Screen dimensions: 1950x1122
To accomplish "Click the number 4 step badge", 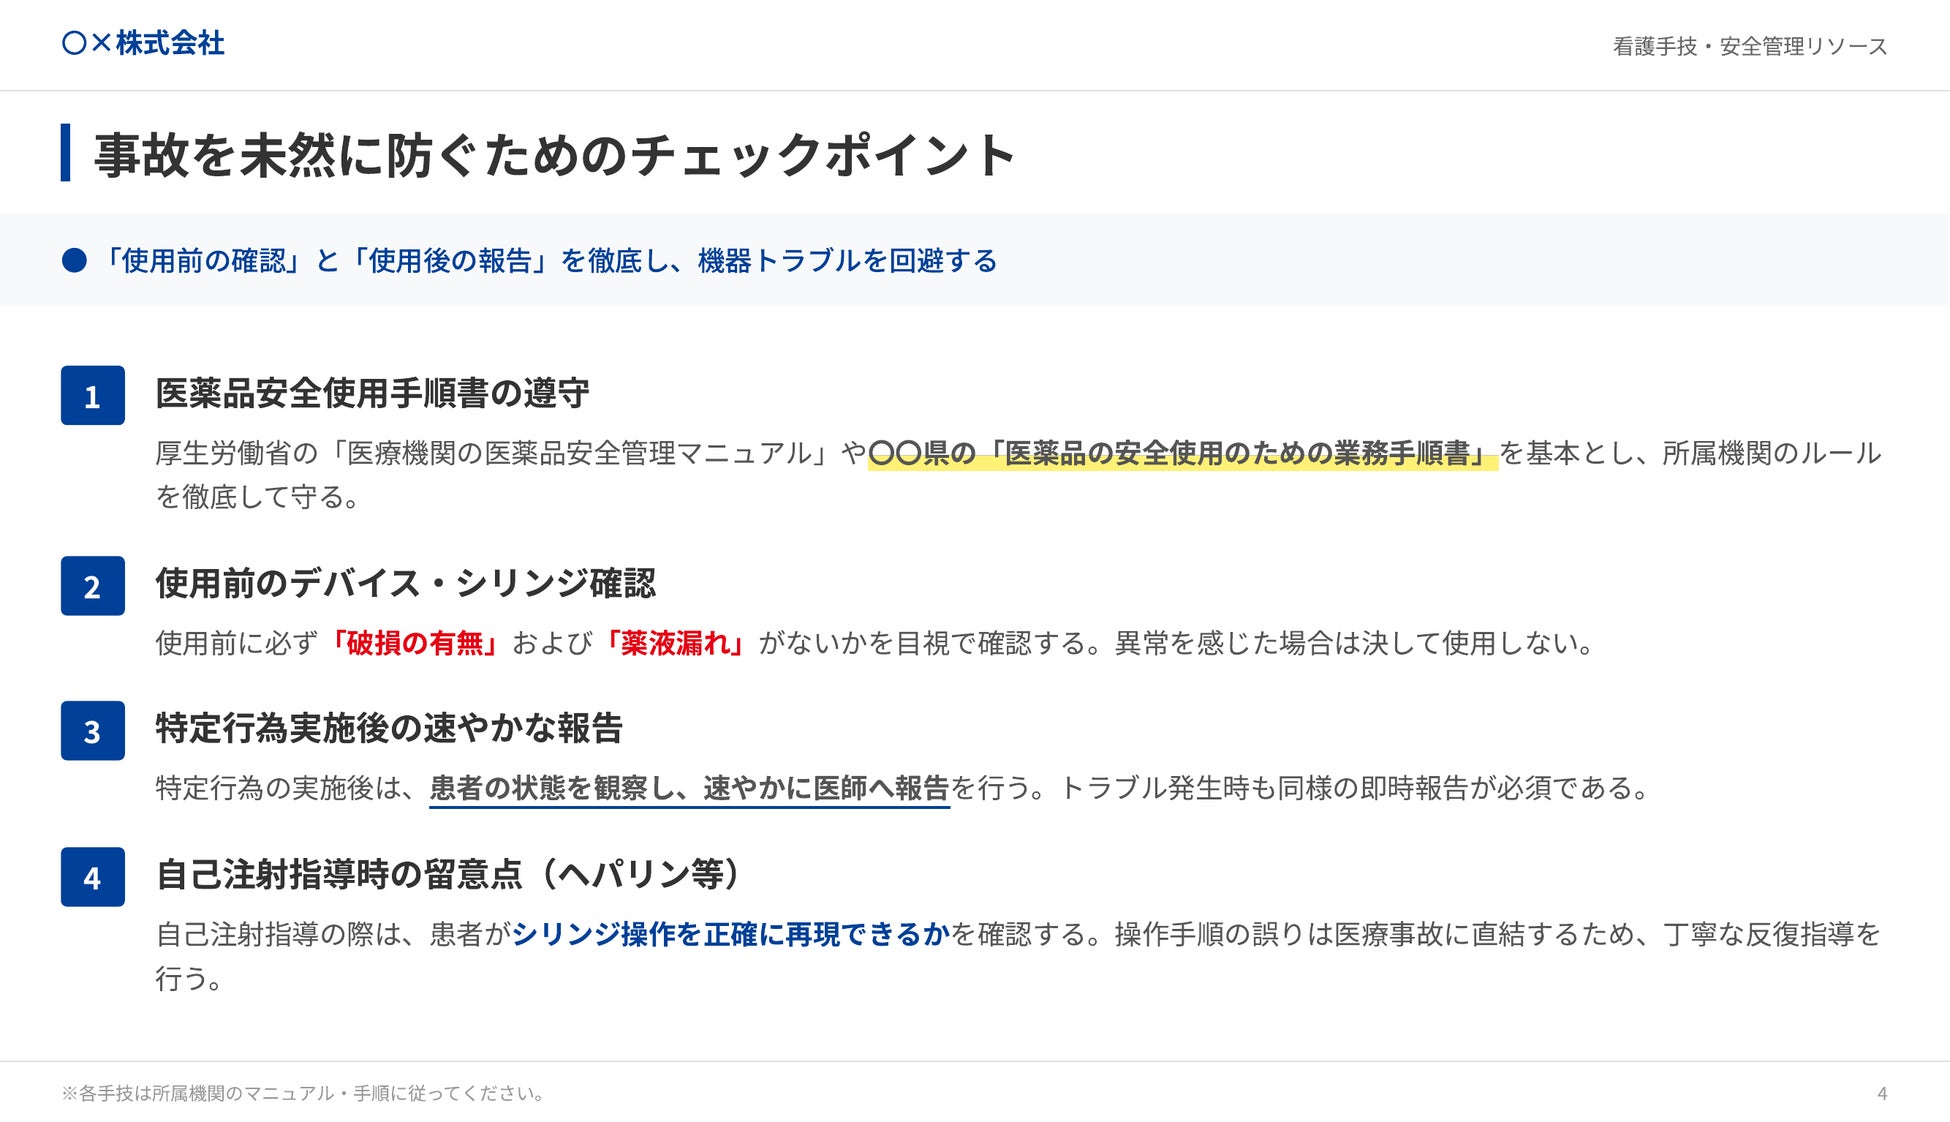I will coord(92,877).
